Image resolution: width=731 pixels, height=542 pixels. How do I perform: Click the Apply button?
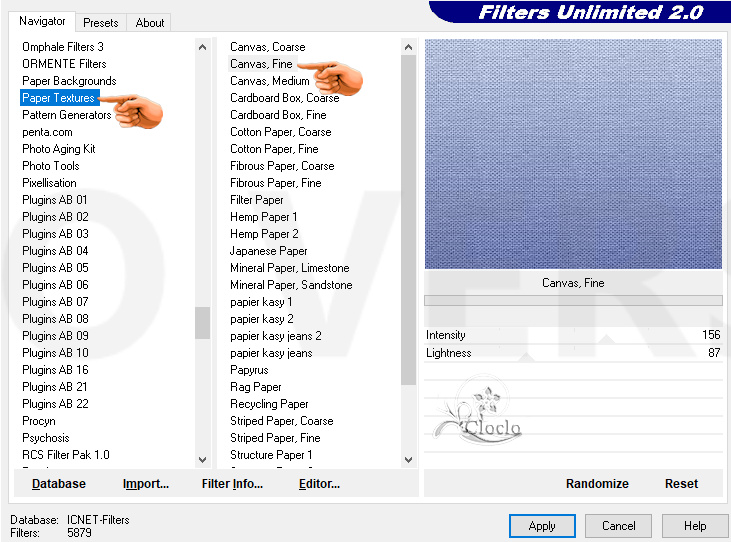pyautogui.click(x=542, y=526)
